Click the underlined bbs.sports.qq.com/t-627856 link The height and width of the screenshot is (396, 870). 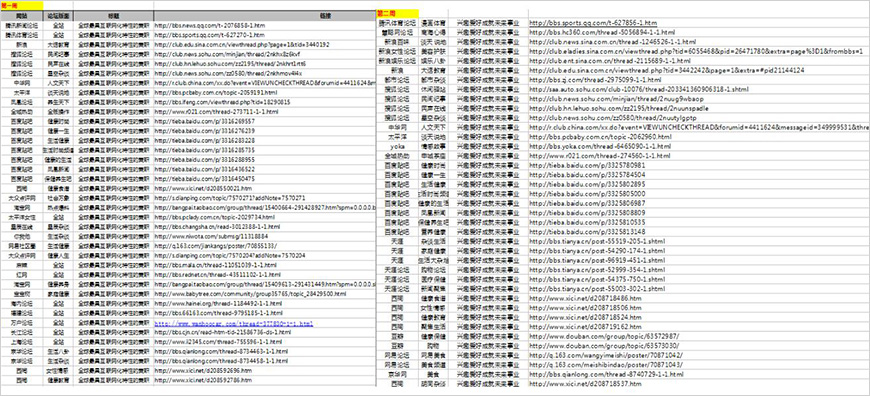pyautogui.click(x=593, y=23)
